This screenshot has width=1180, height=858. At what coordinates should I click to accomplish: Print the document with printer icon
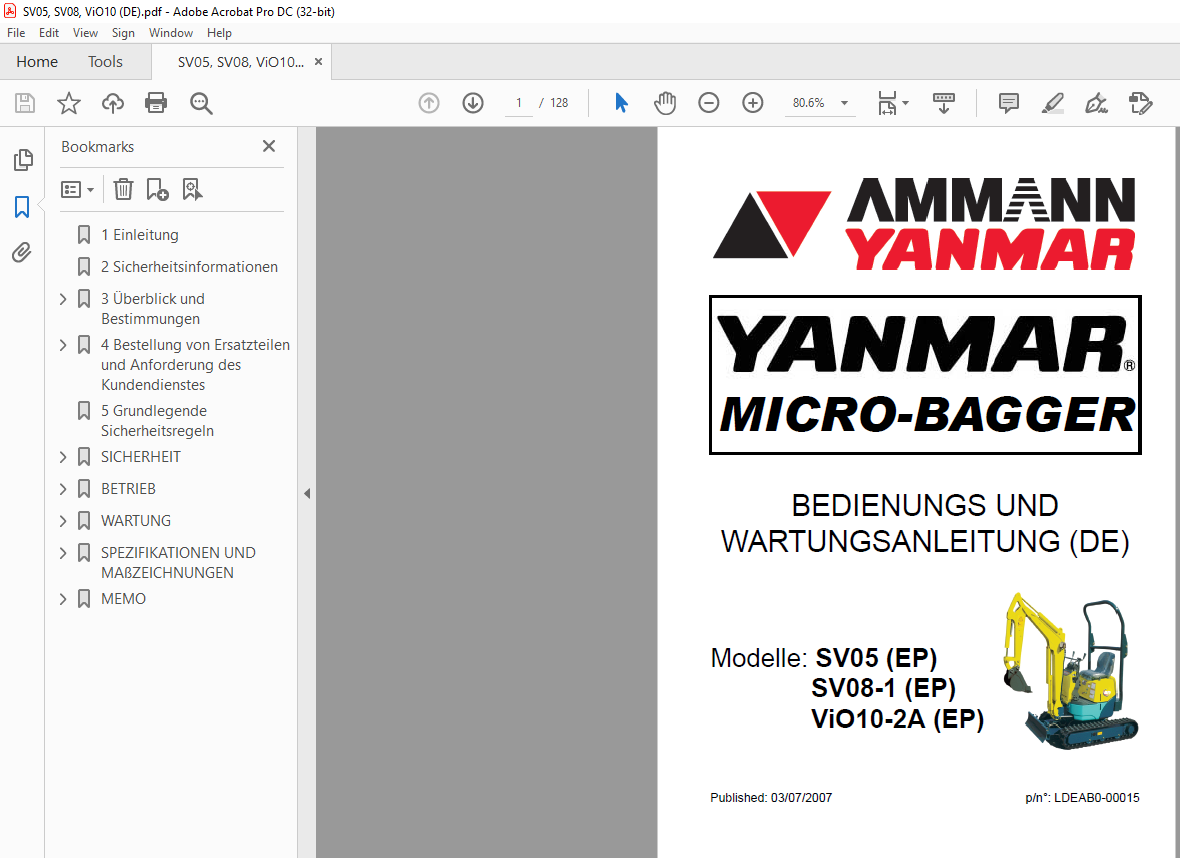click(156, 103)
